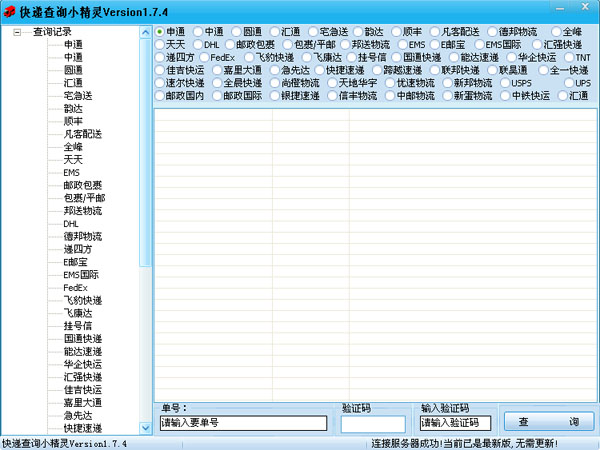Select 飞豹快递 tree entry
The image size is (600, 450).
pos(83,301)
